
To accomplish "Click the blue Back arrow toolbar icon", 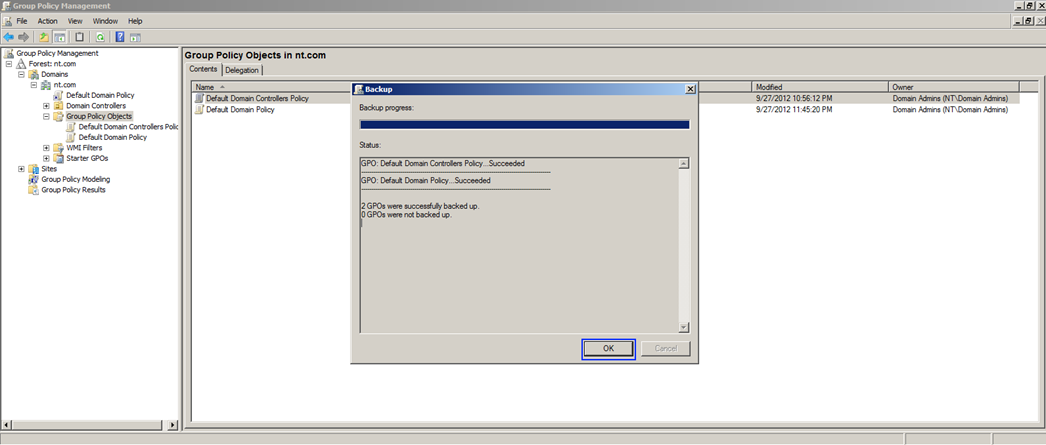I will [9, 37].
